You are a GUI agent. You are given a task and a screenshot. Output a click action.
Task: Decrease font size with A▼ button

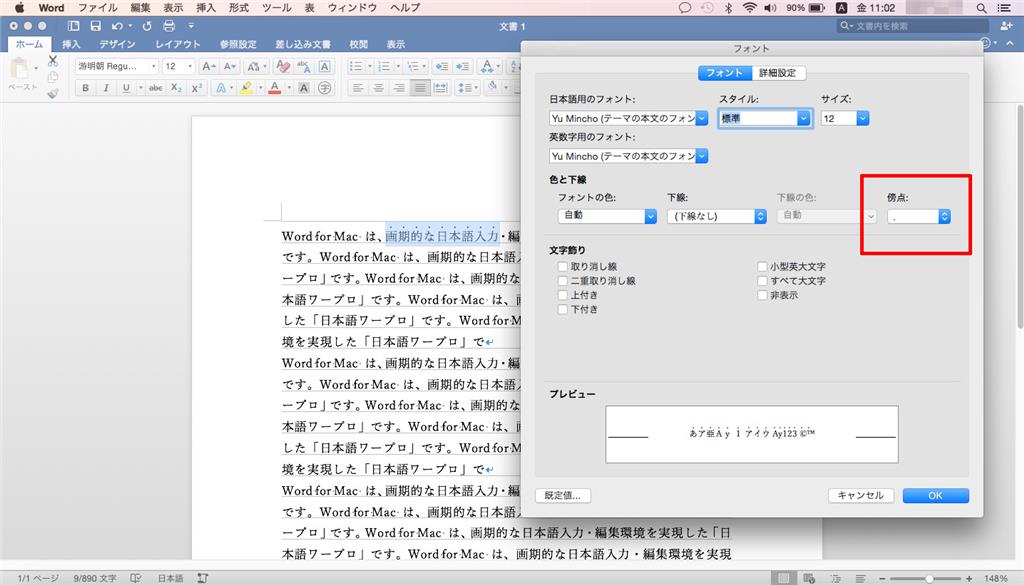coord(230,66)
